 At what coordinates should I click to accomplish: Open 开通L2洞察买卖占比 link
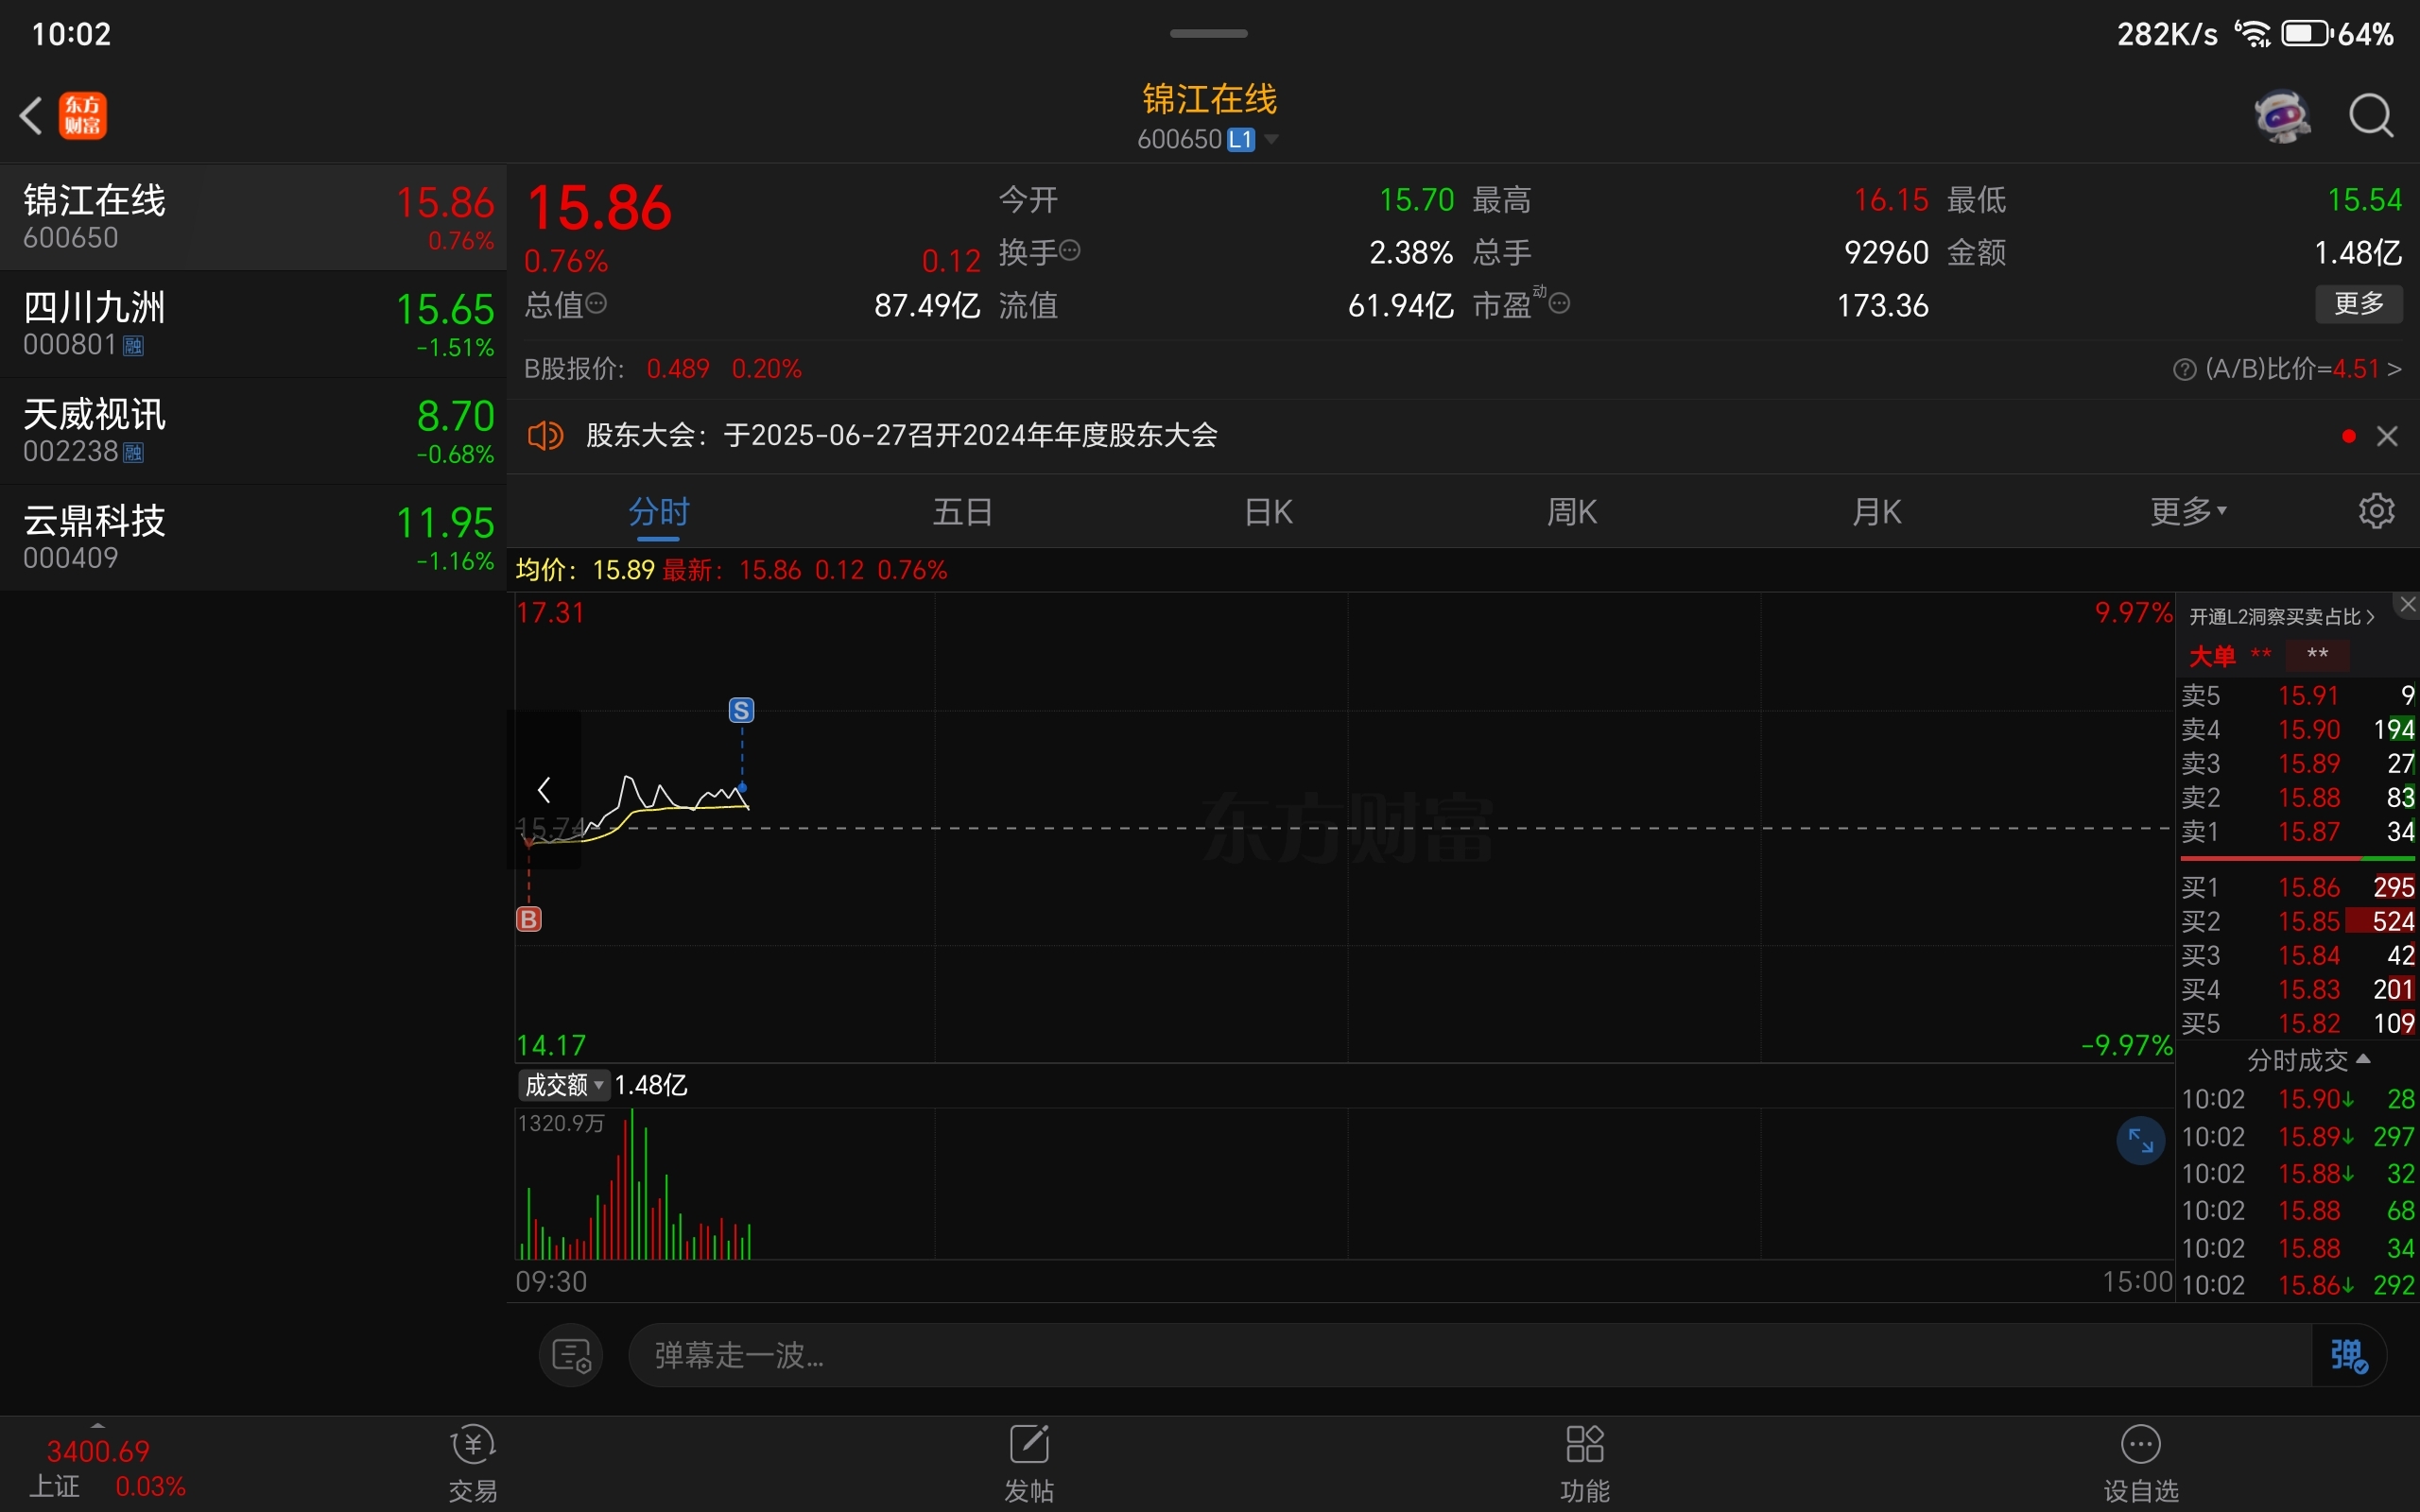[2281, 617]
